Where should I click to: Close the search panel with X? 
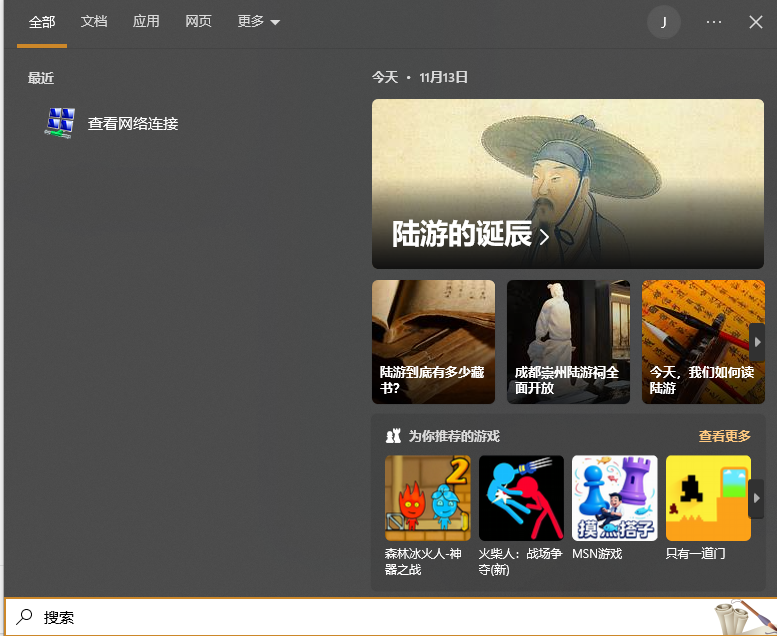(756, 22)
